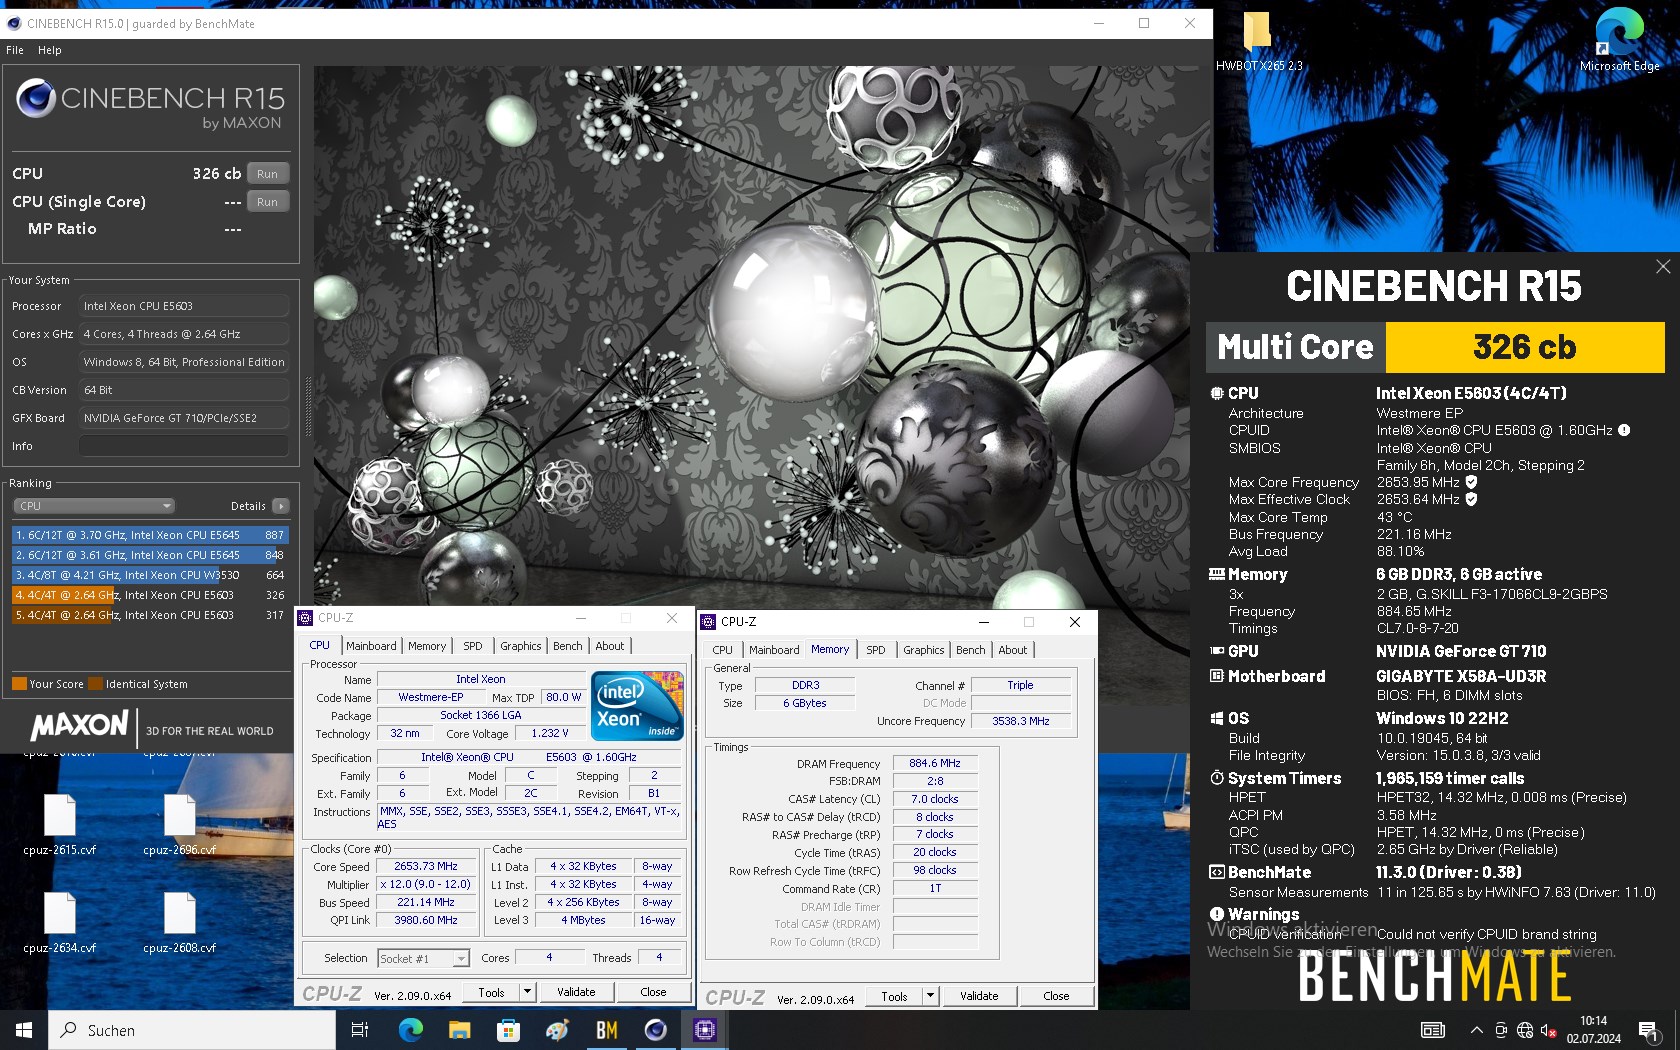Image resolution: width=1680 pixels, height=1050 pixels.
Task: Switch to Cinebench taskbar icon
Action: (x=656, y=1030)
